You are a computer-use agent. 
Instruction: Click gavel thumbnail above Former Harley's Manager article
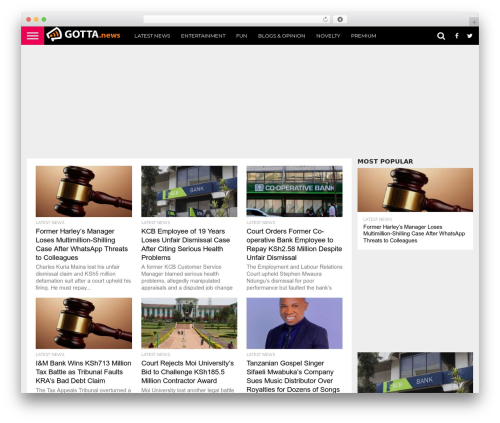[84, 191]
